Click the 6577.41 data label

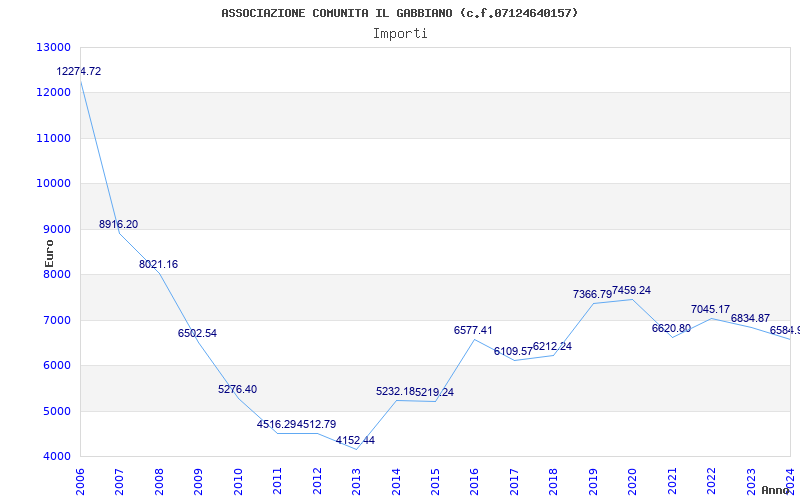[473, 331]
